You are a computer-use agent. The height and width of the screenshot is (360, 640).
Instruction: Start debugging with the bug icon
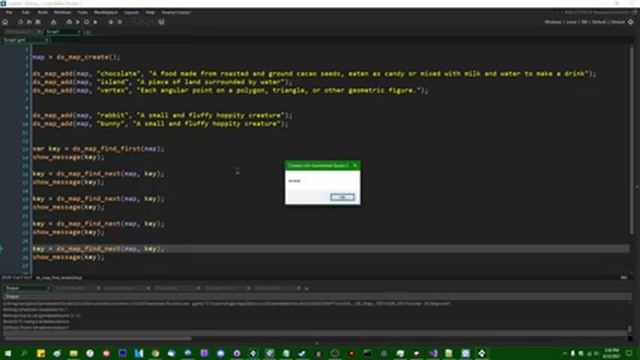69,22
